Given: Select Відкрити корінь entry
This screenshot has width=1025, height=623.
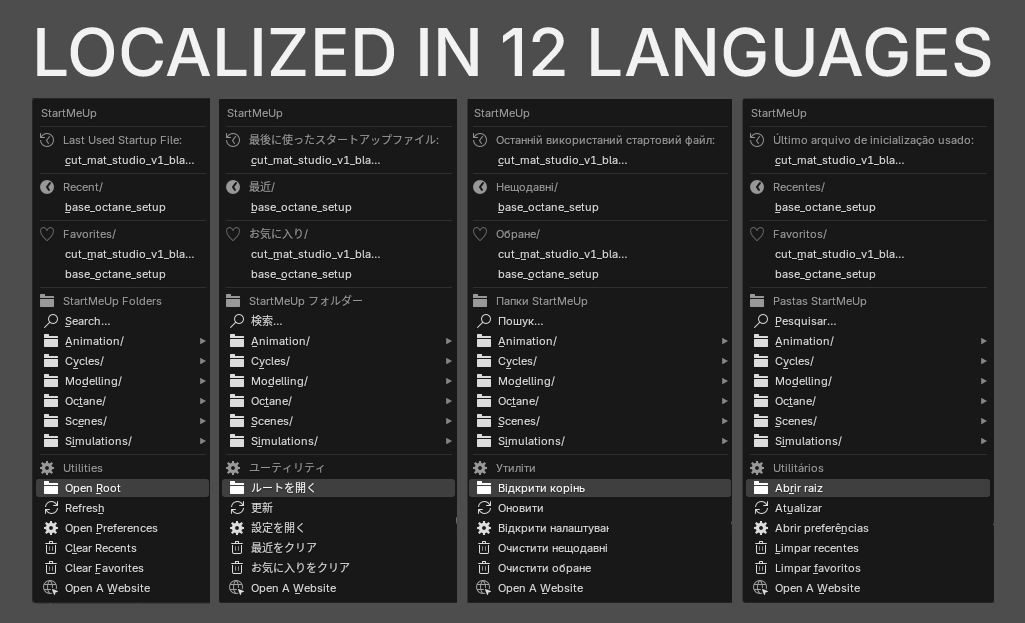Looking at the screenshot, I should (599, 488).
